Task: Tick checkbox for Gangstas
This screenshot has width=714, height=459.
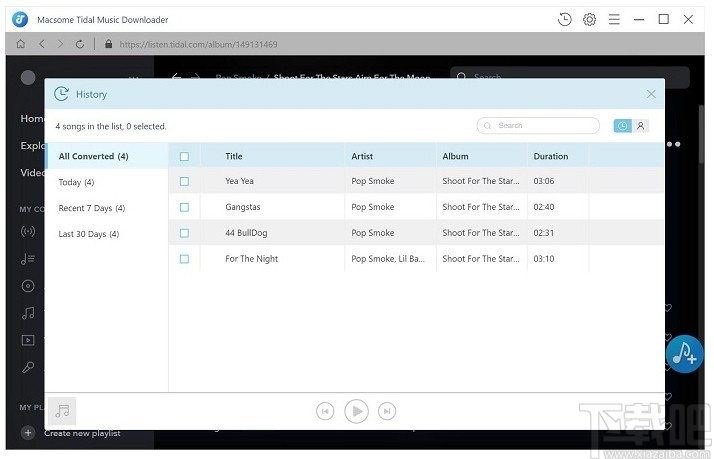Action: point(184,207)
